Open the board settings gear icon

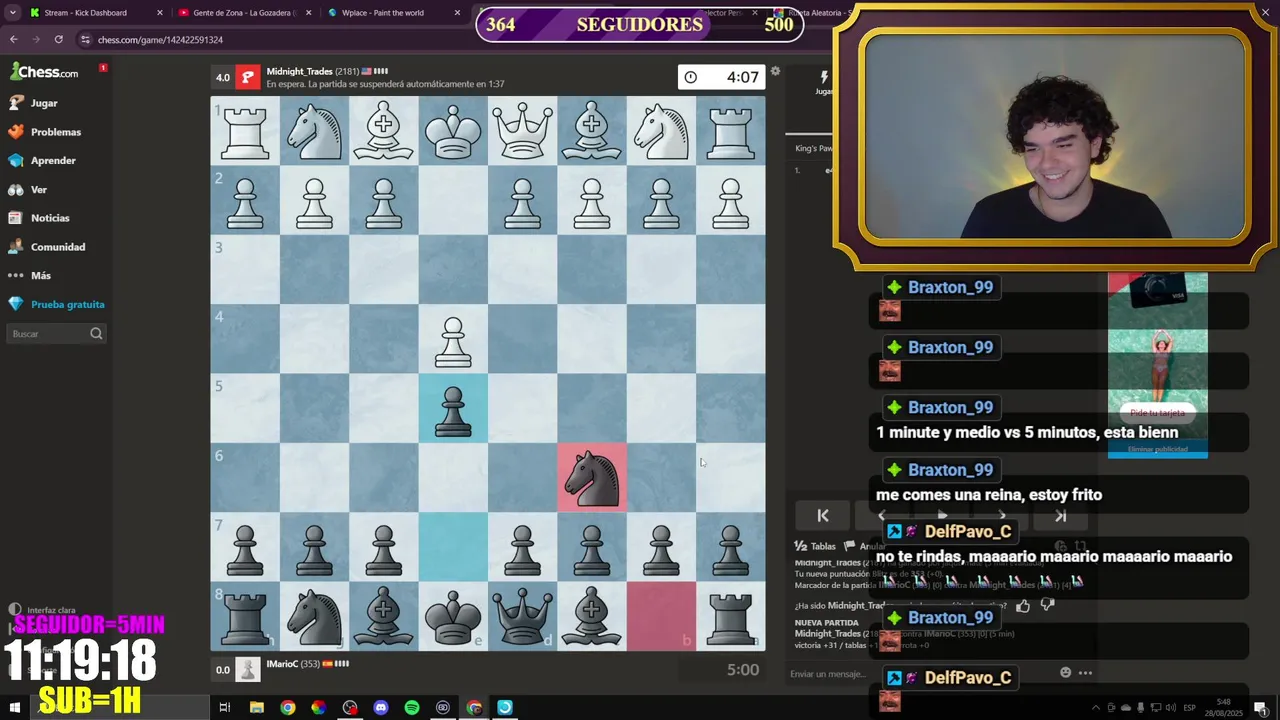775,71
